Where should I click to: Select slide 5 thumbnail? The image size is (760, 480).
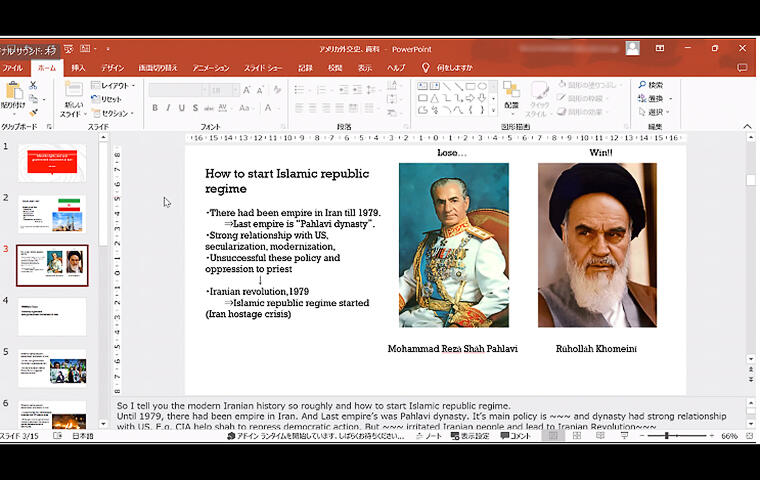tap(52, 368)
